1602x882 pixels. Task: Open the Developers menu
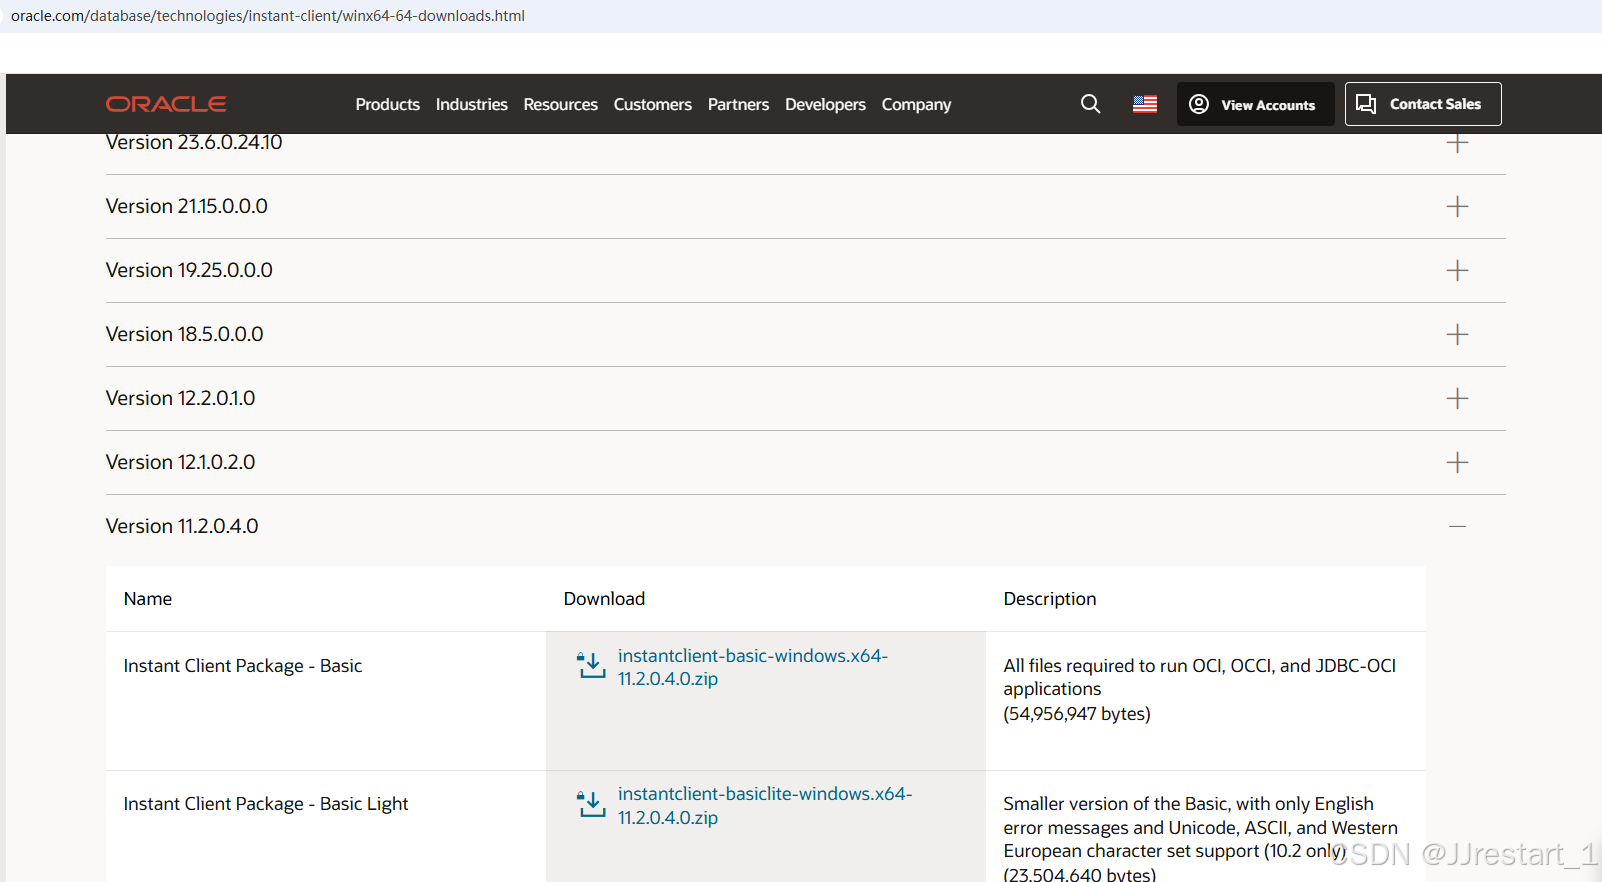point(825,104)
